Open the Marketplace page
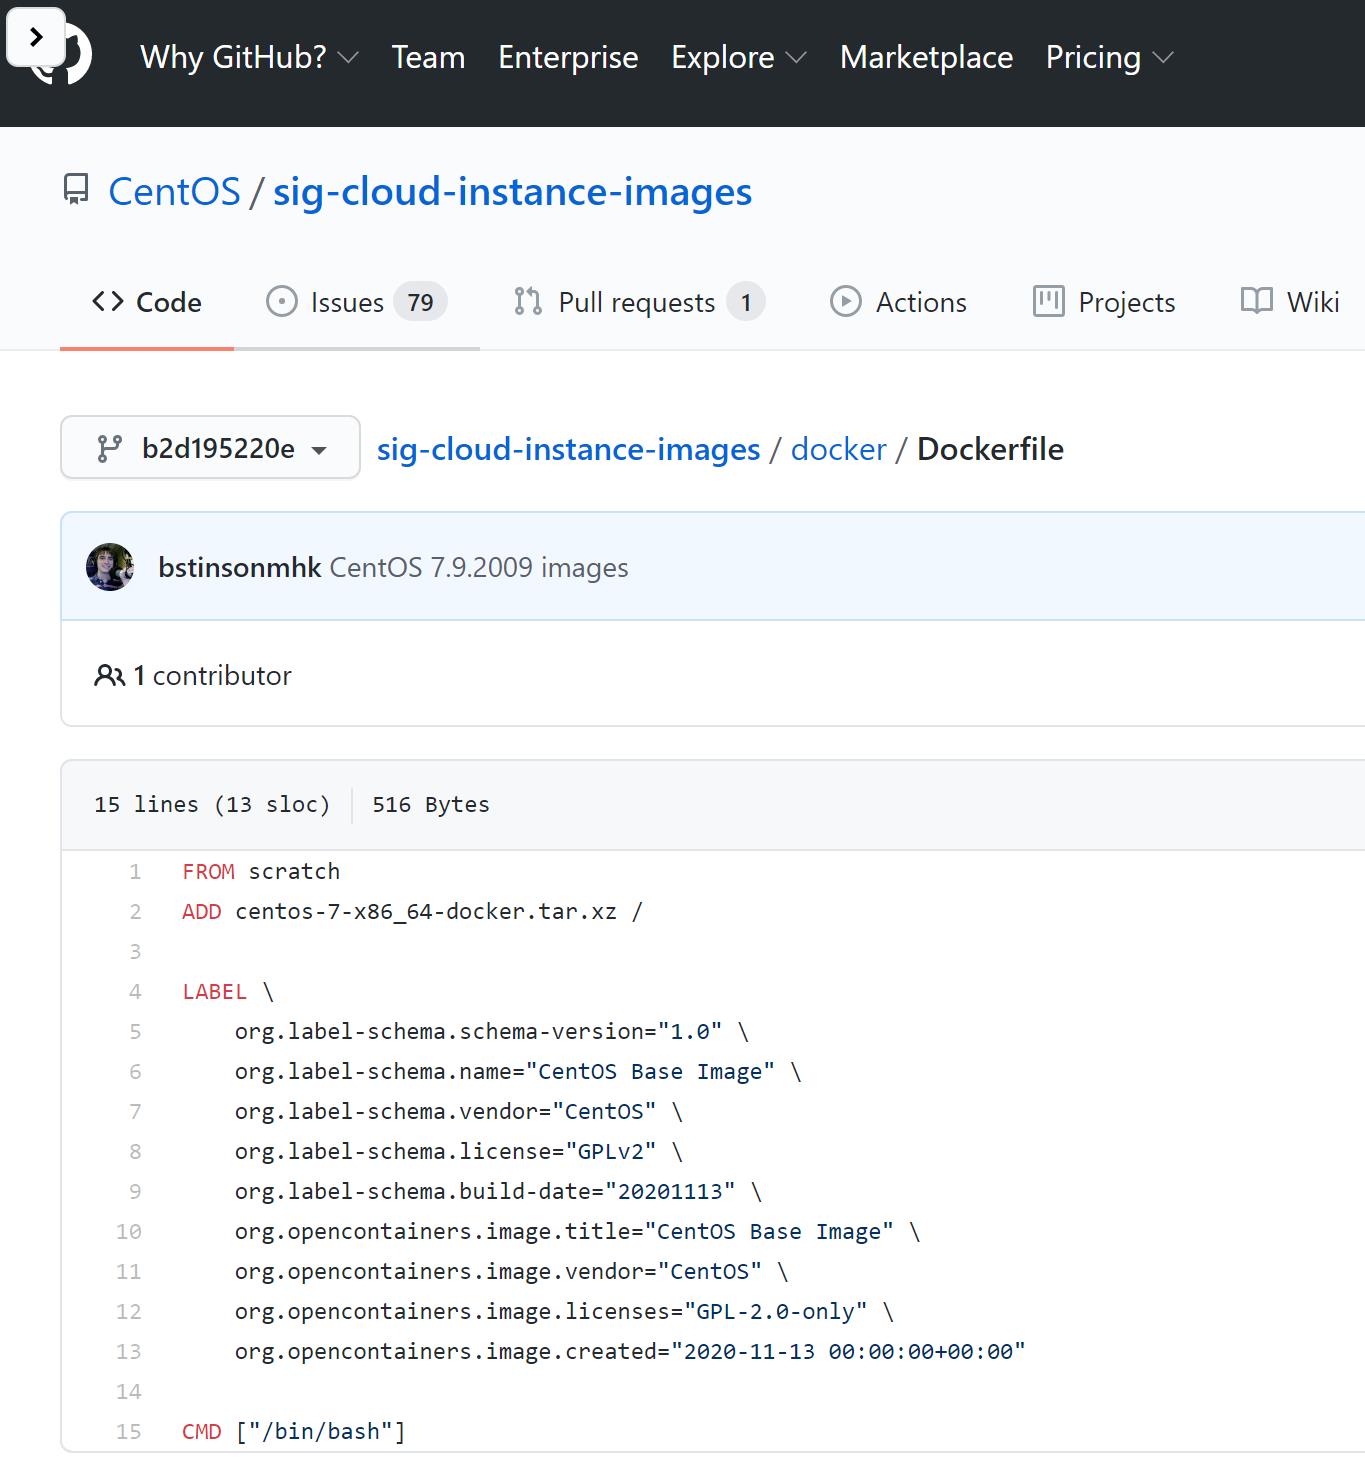Screen dimensions: 1365x1482 tap(926, 57)
